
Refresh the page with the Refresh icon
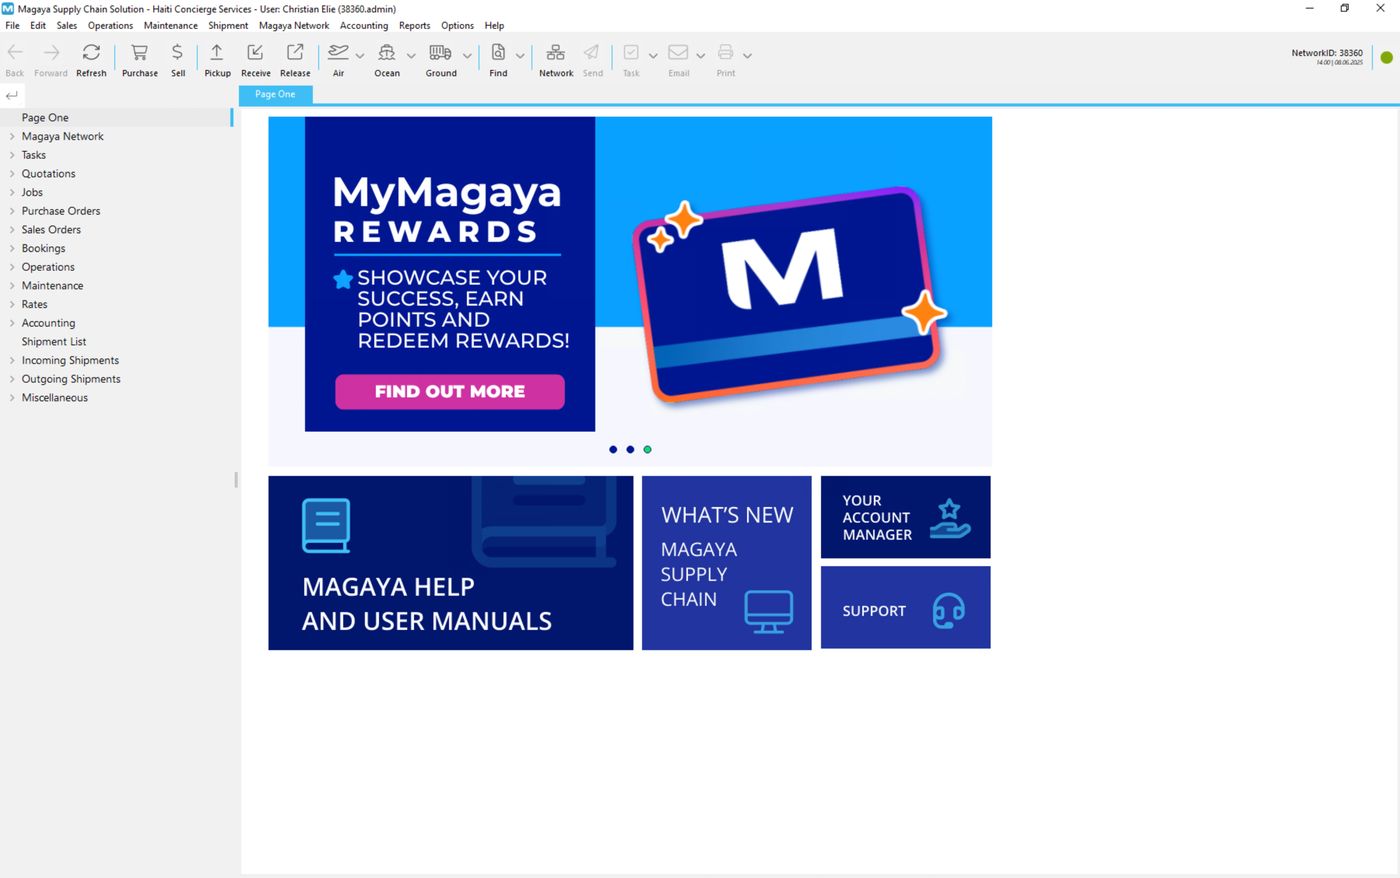click(x=91, y=52)
